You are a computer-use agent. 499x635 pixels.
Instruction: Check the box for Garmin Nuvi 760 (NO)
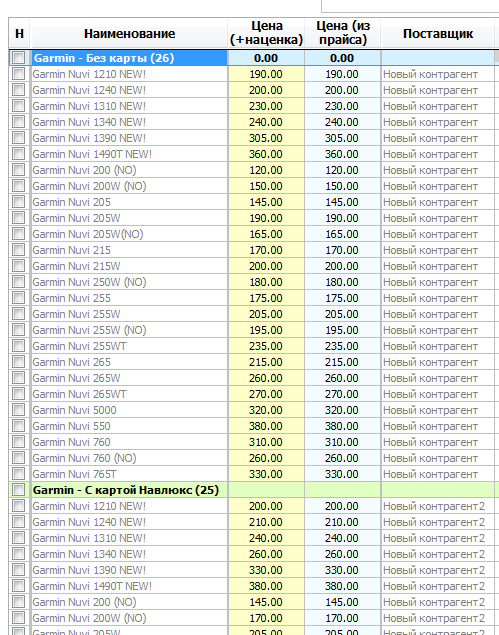(19, 458)
